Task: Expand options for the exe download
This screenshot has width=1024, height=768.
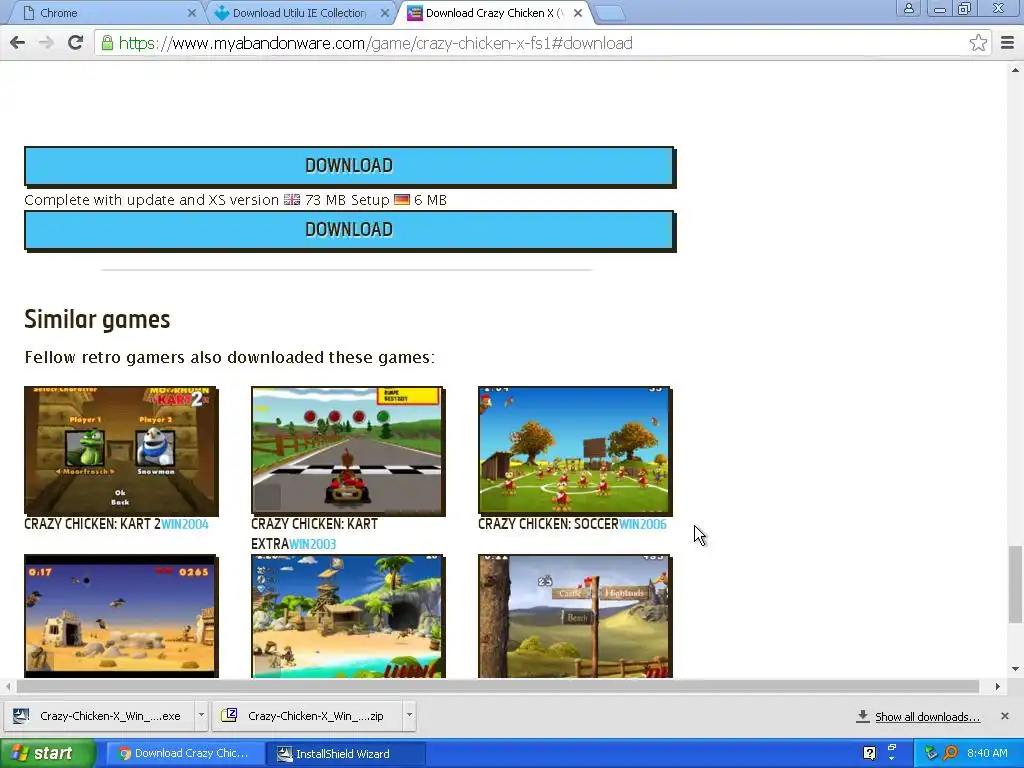Action: (201, 715)
